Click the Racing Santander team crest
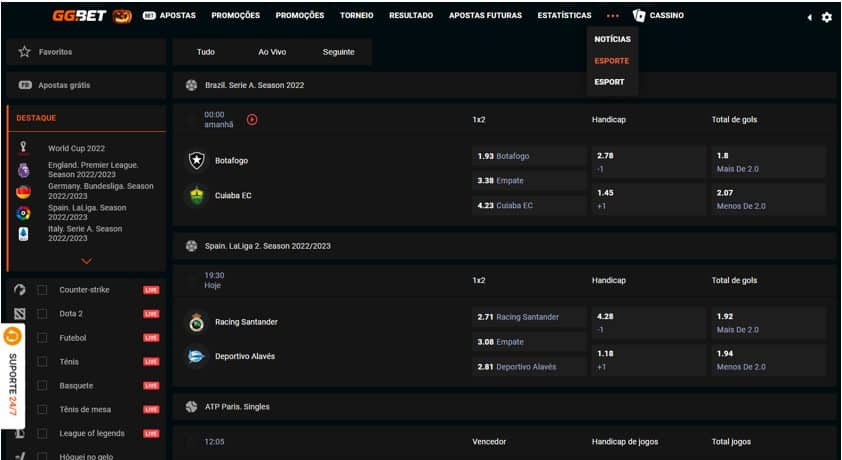 pos(196,322)
